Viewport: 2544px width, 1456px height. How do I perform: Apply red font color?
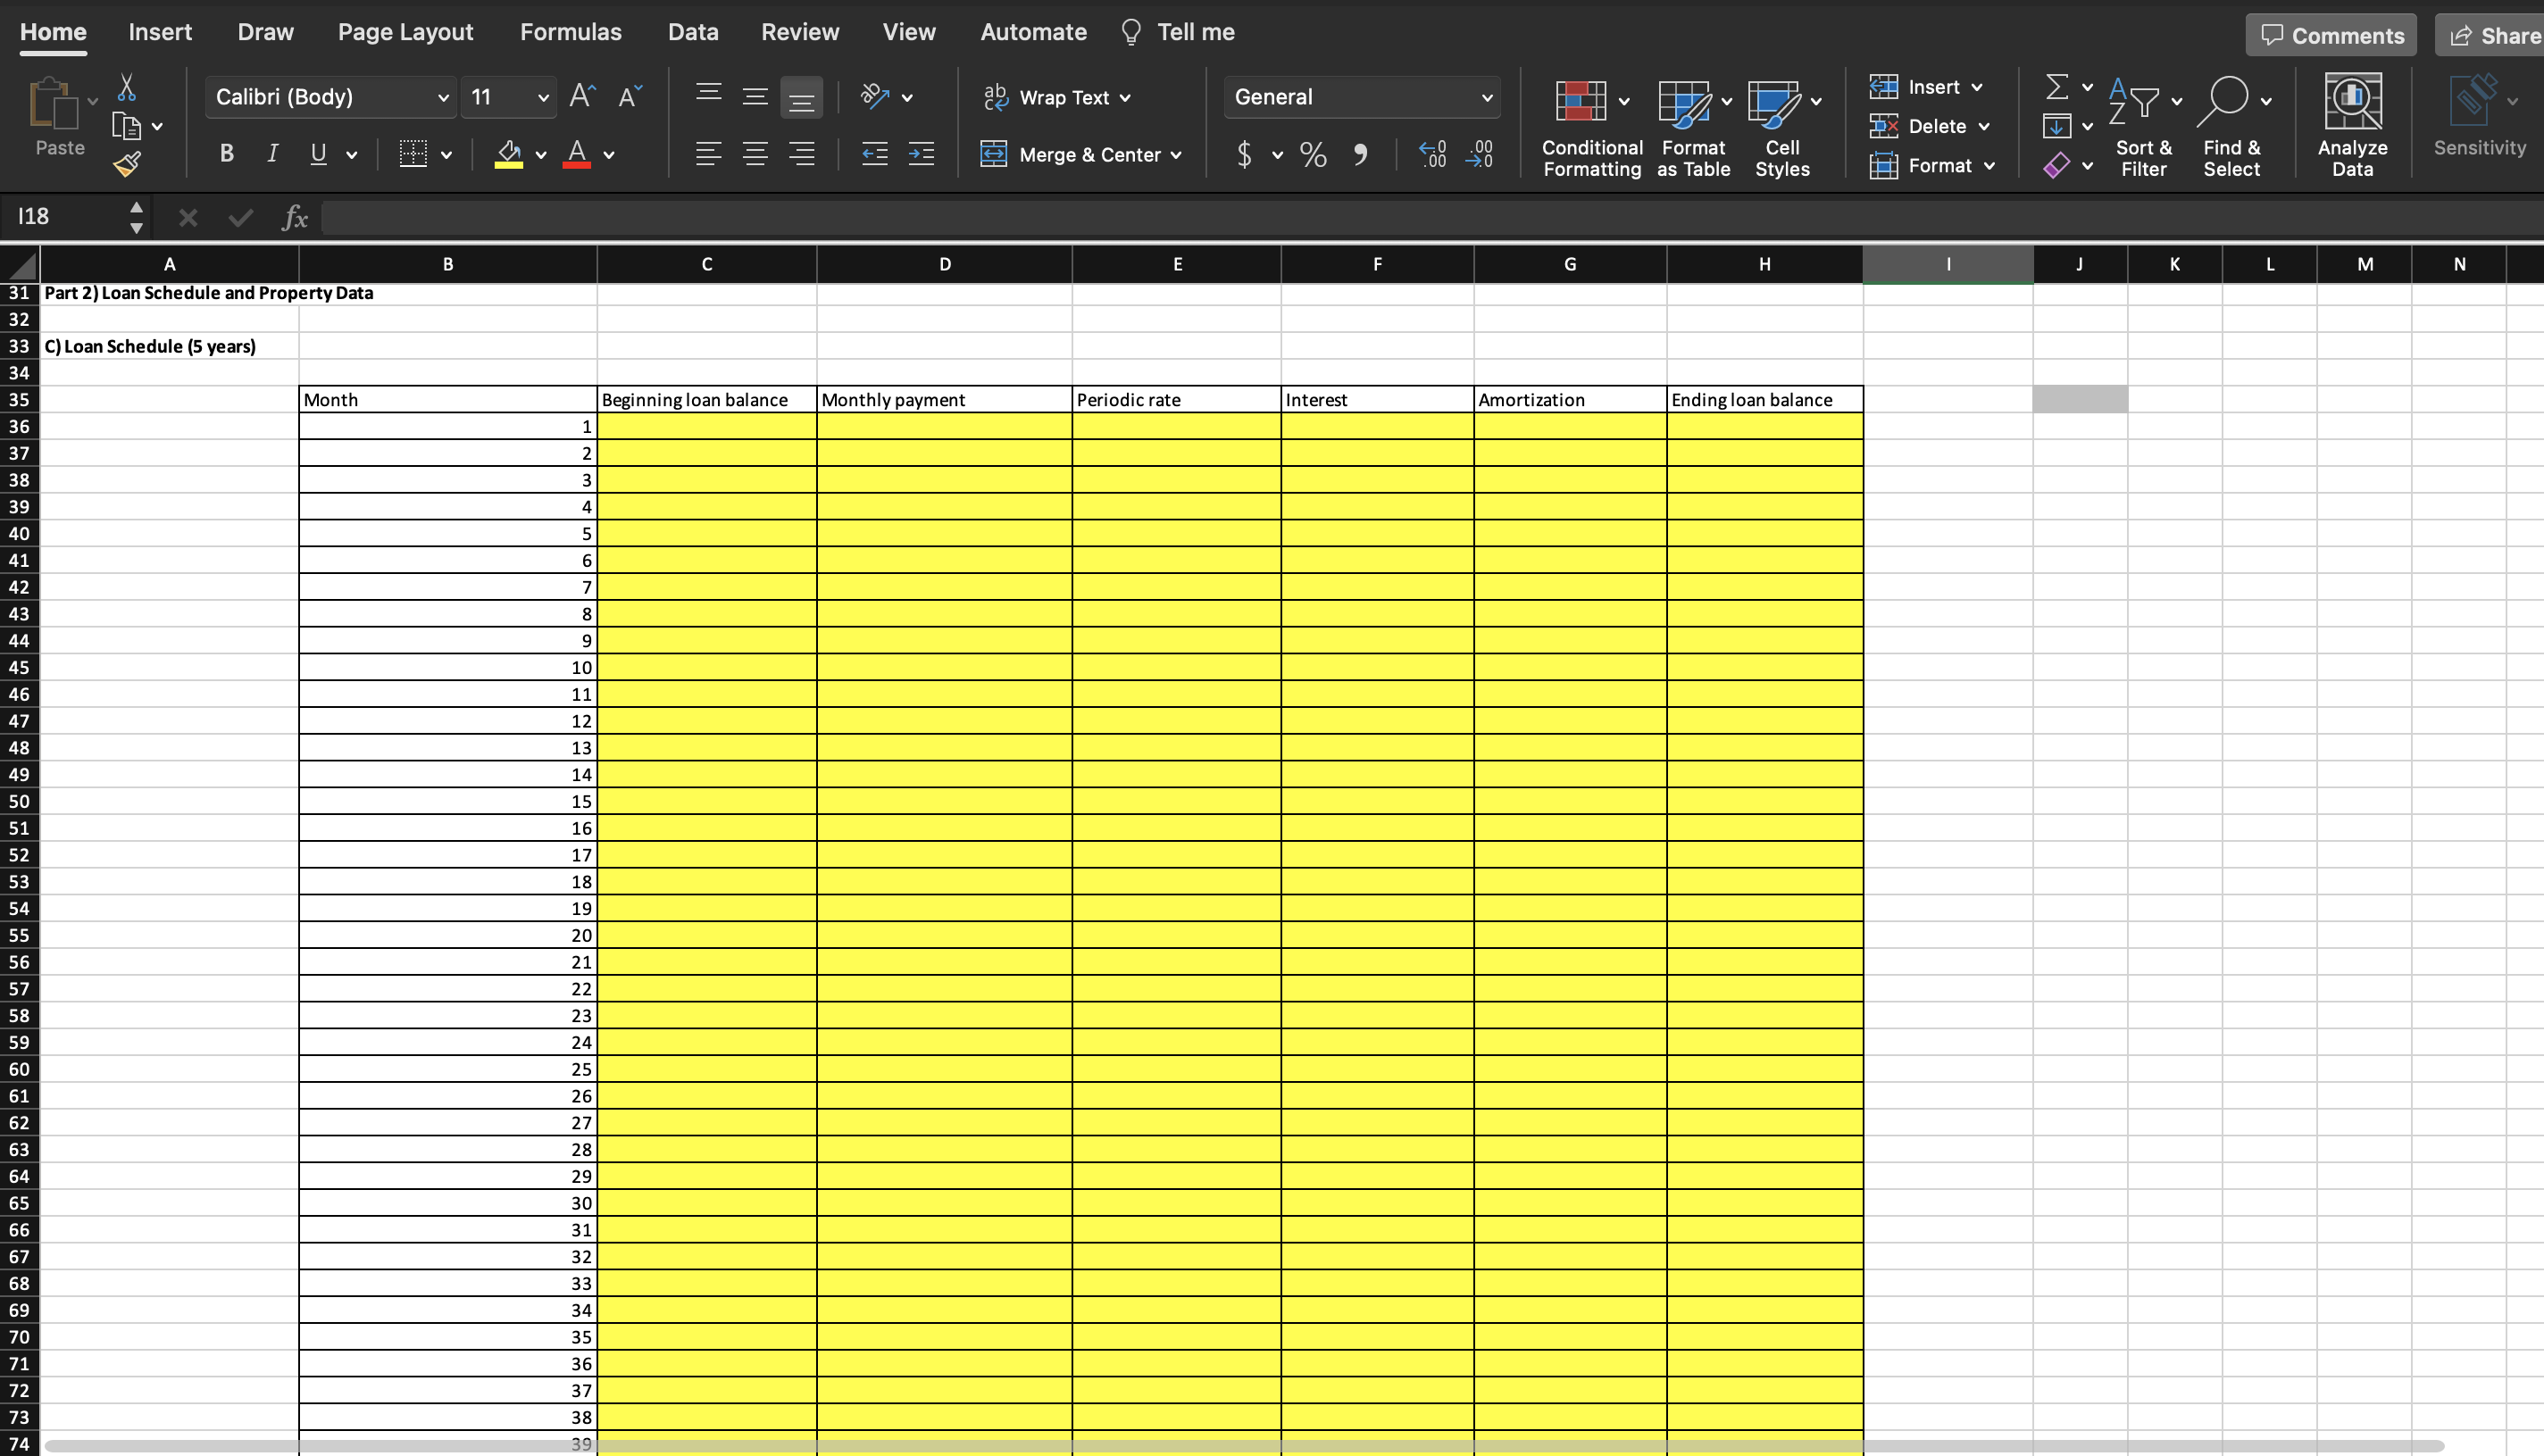pyautogui.click(x=577, y=153)
